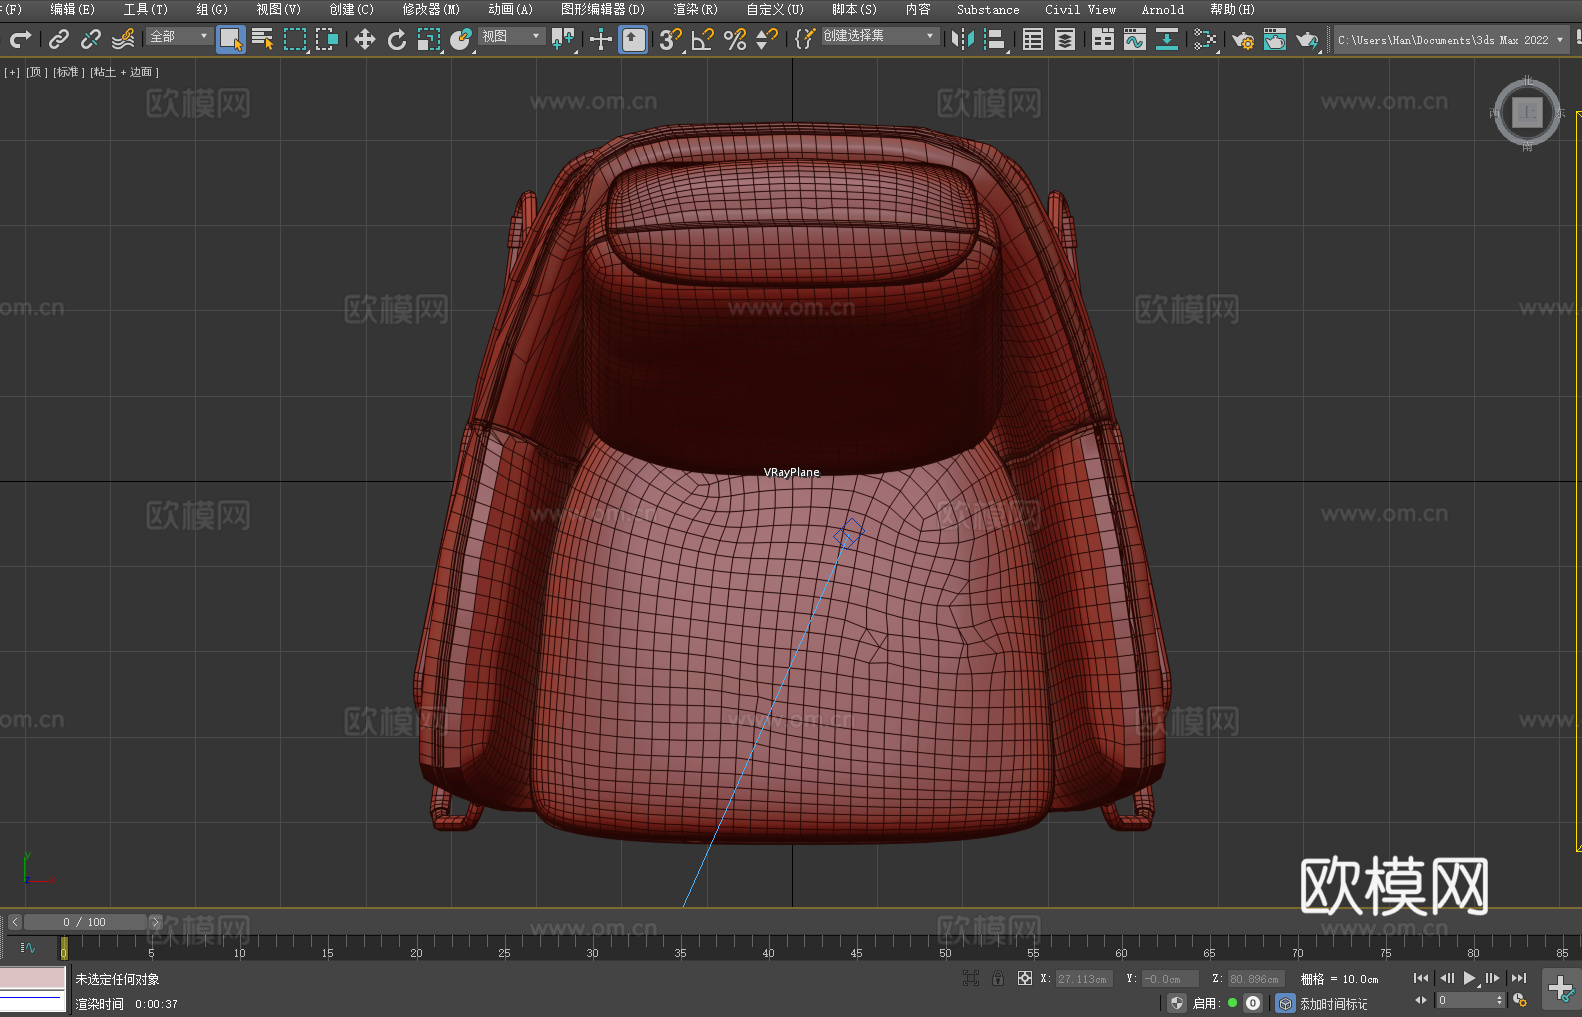This screenshot has height=1017, width=1582.
Task: Click the Align tool icon
Action: pyautogui.click(x=995, y=39)
